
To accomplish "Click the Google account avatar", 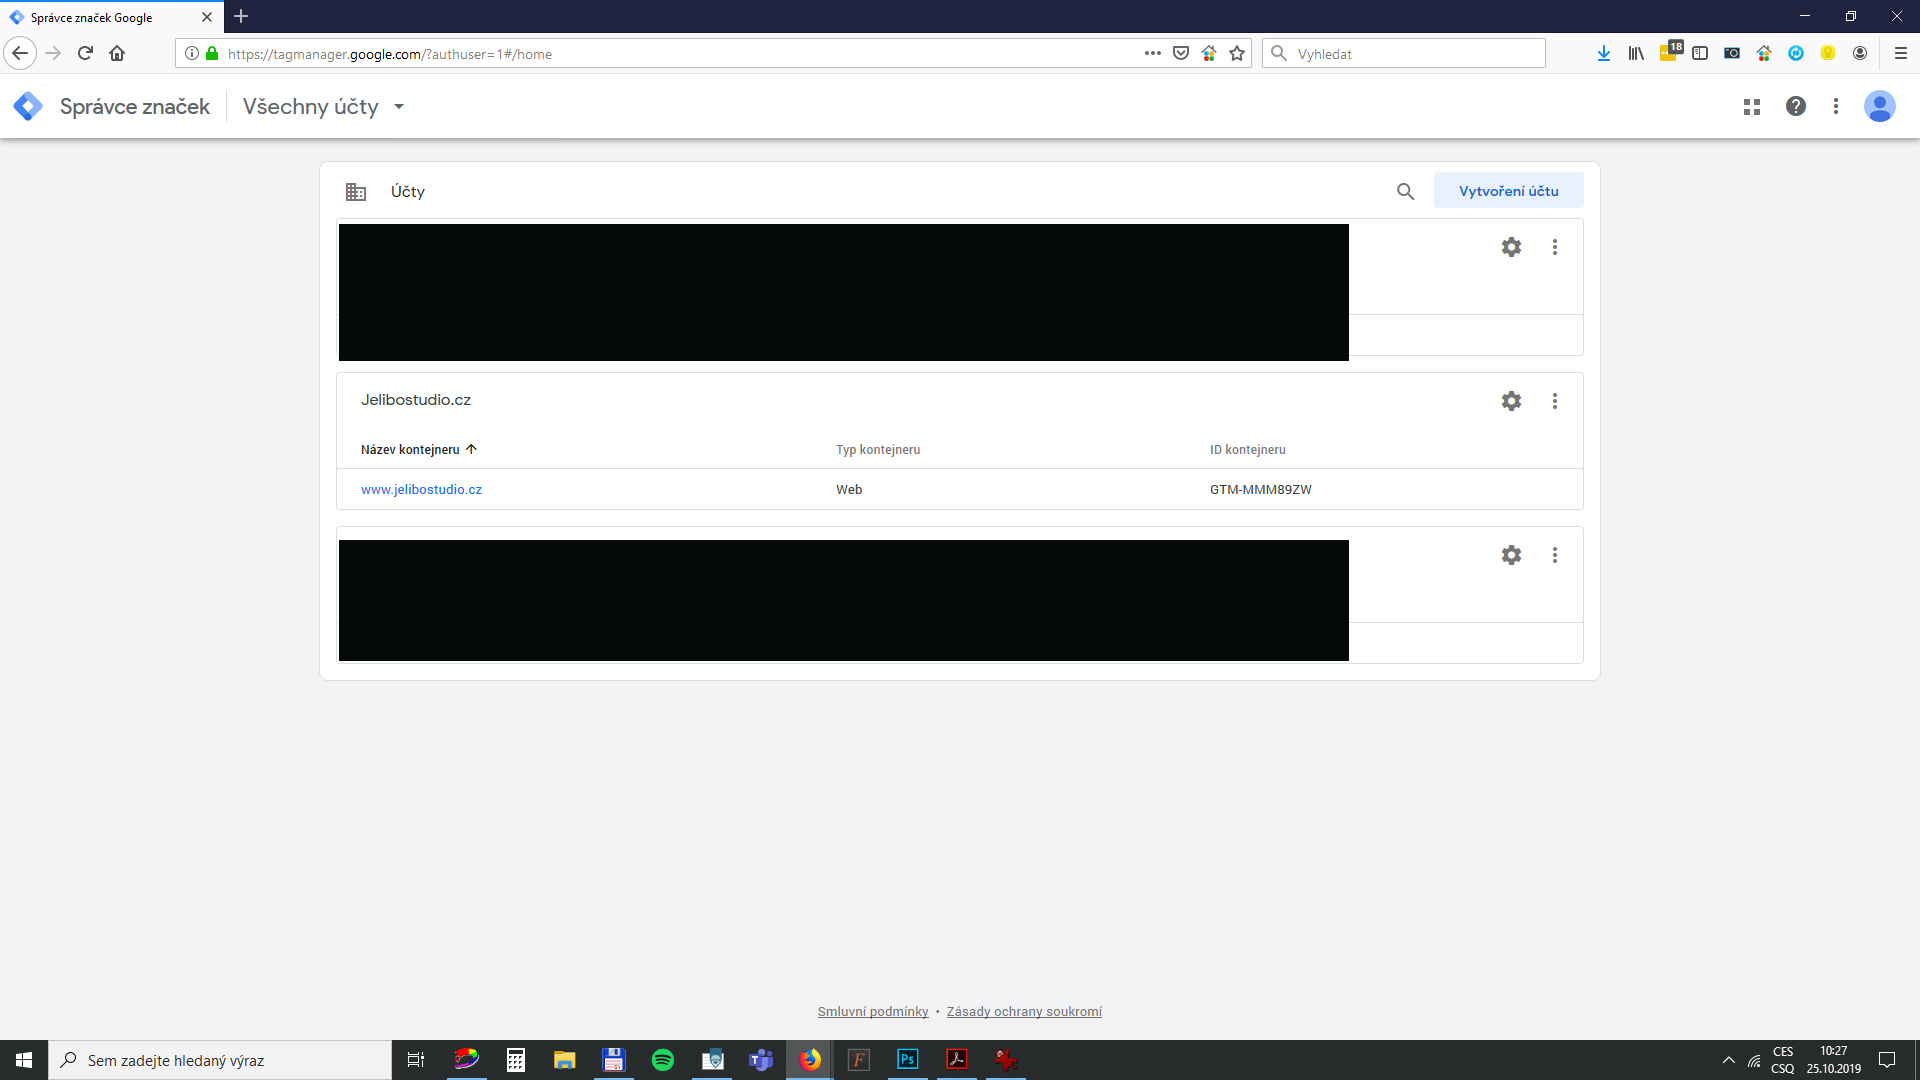I will click(x=1880, y=106).
